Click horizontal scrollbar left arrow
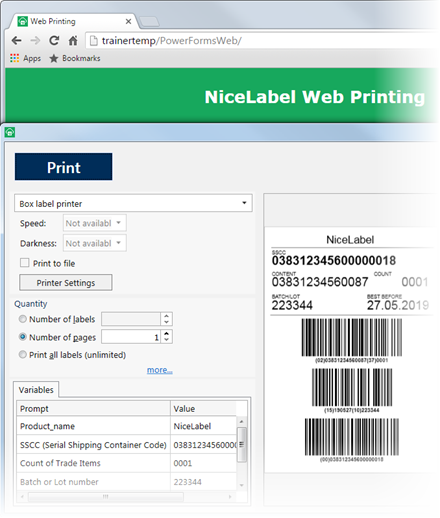 [x=22, y=497]
